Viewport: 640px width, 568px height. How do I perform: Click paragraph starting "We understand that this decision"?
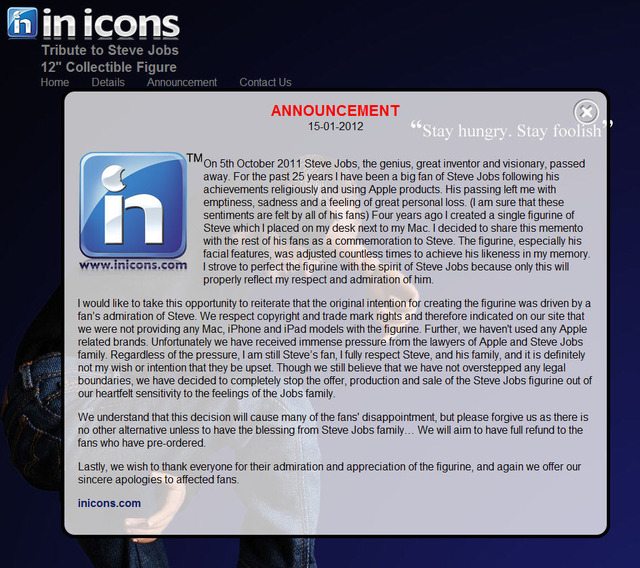tap(333, 430)
